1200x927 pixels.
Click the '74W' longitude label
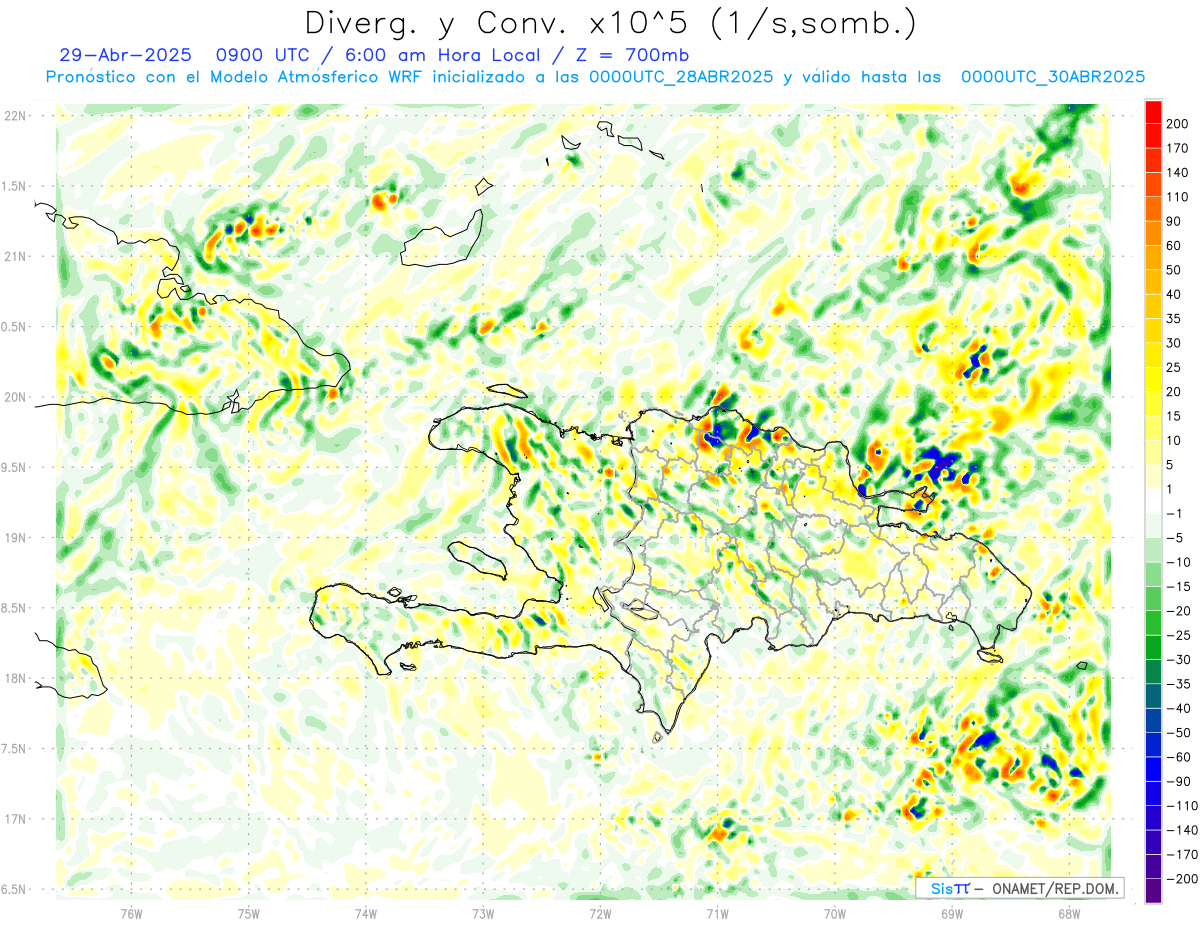tap(366, 912)
